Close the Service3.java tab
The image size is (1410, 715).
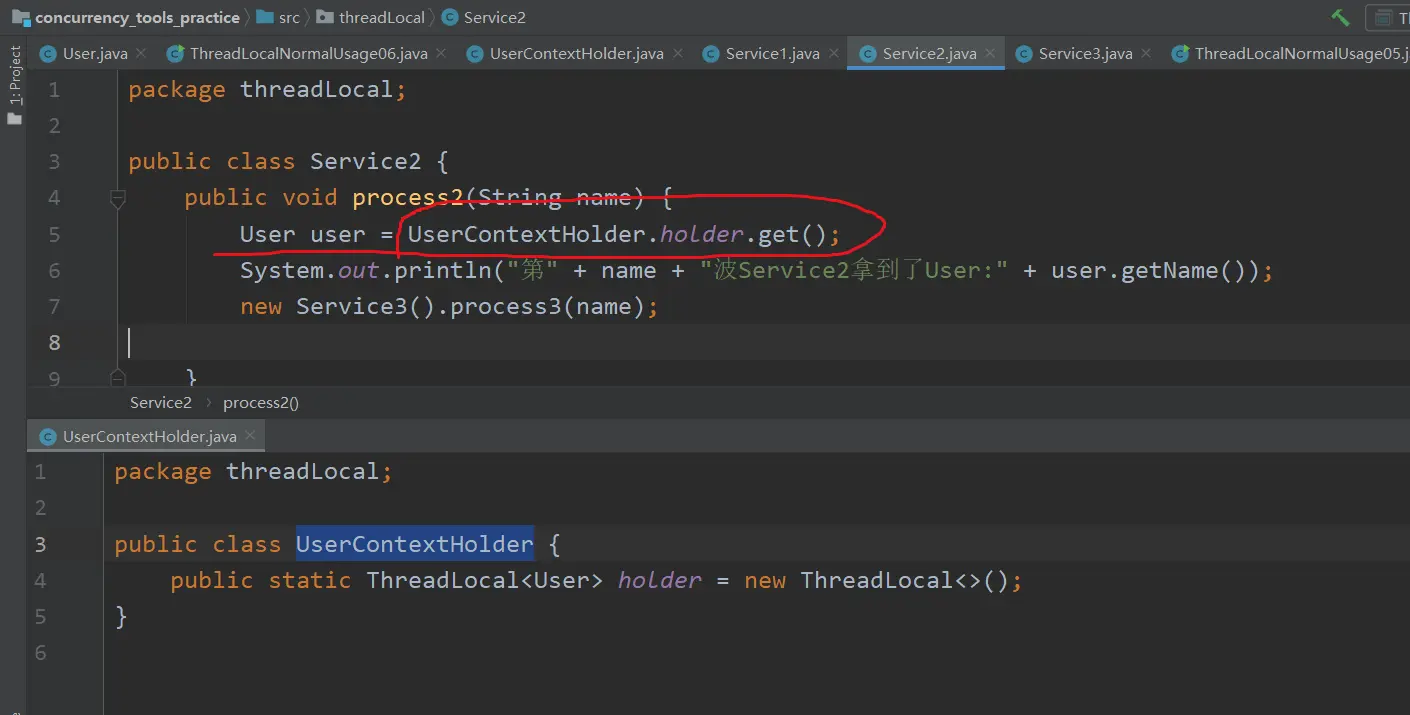point(1146,53)
